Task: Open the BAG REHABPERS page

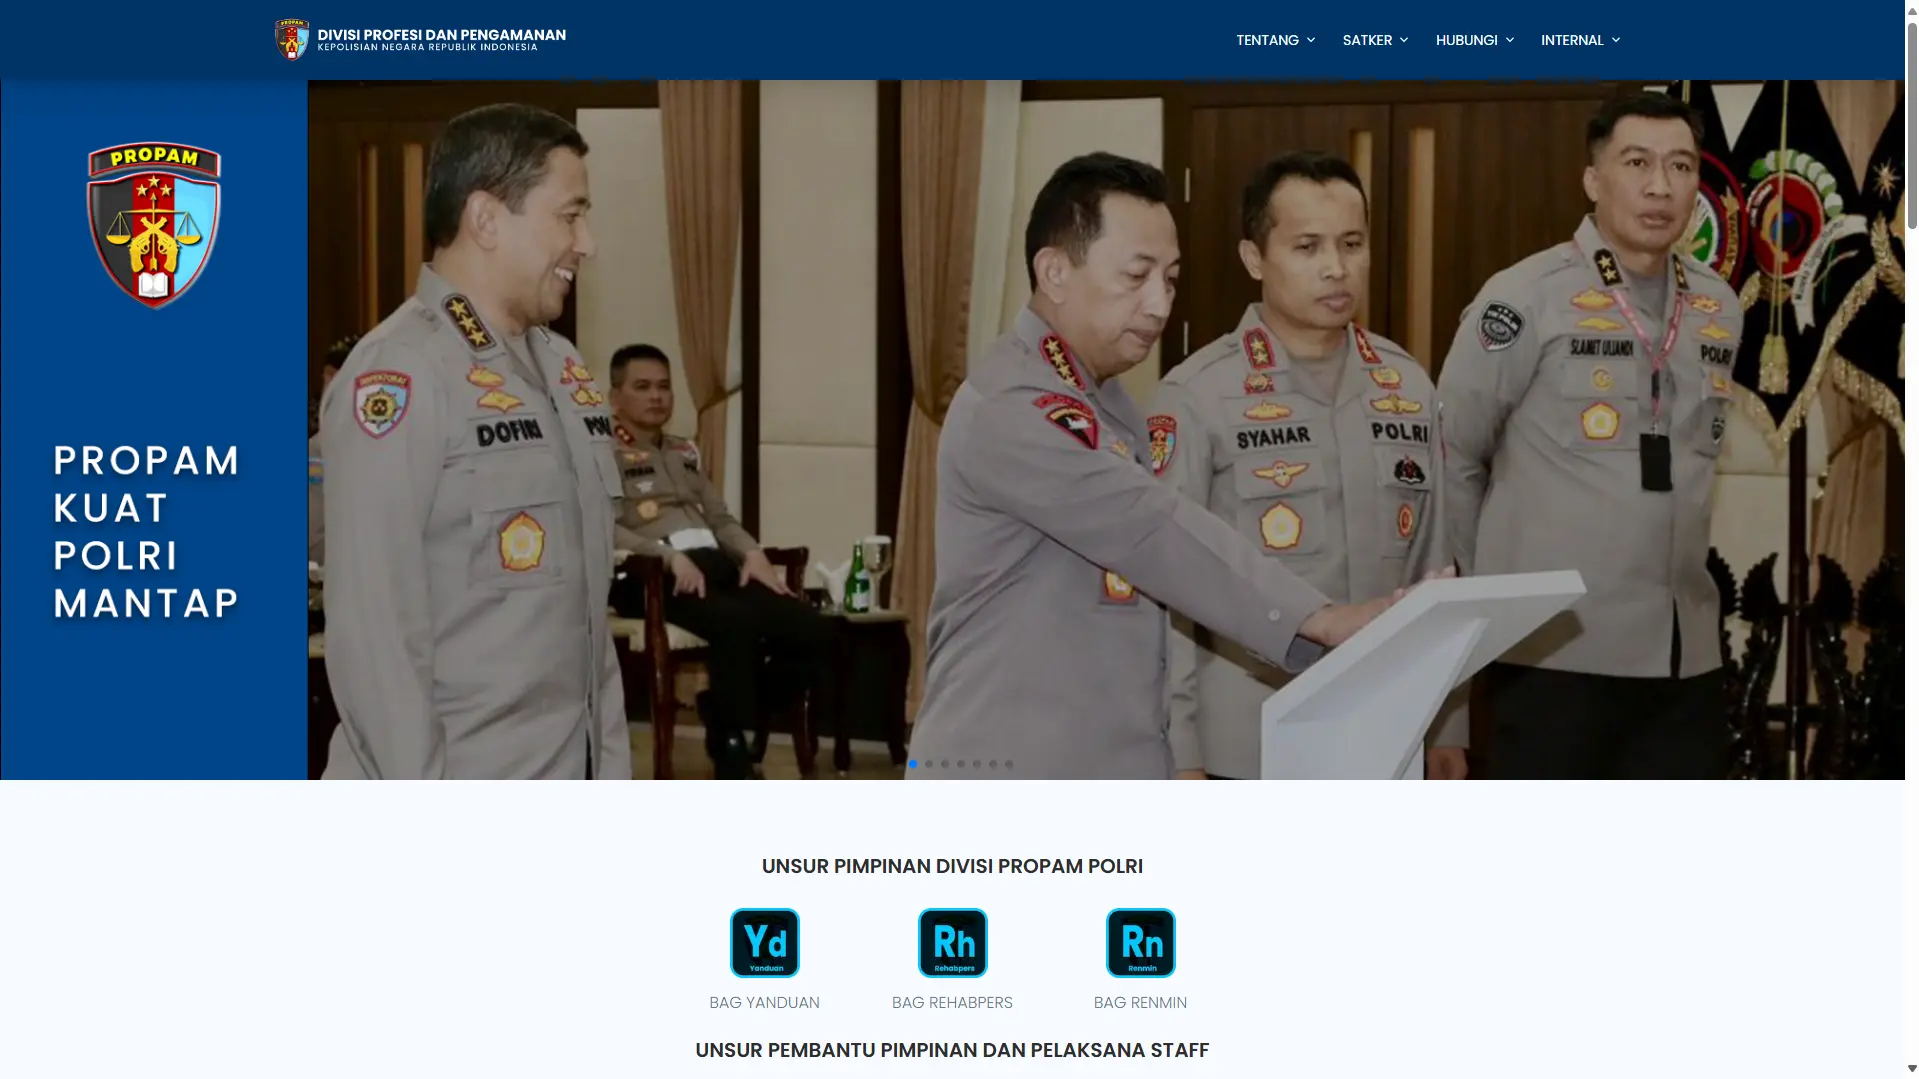Action: pos(951,1002)
